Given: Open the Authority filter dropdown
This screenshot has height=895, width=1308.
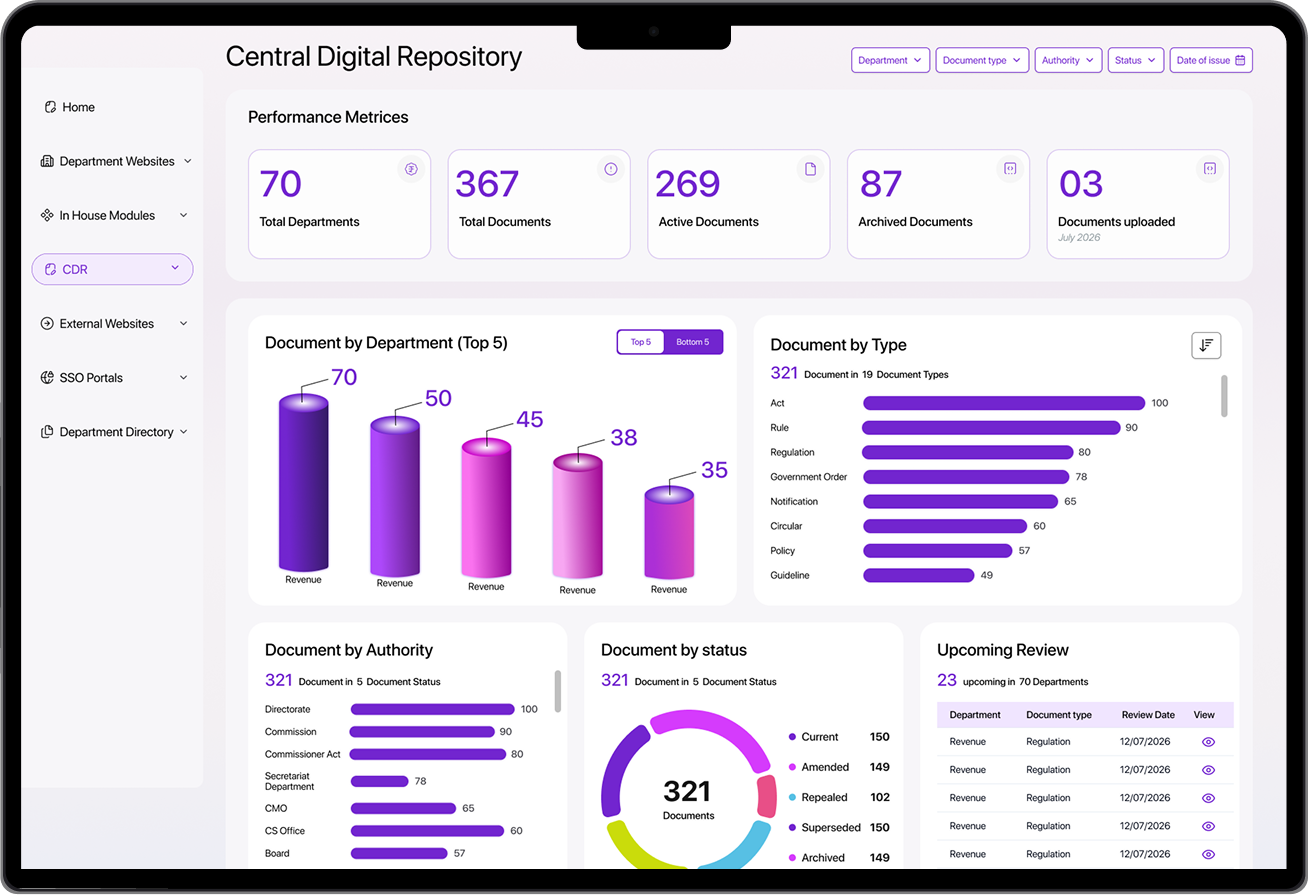Looking at the screenshot, I should (x=1068, y=60).
